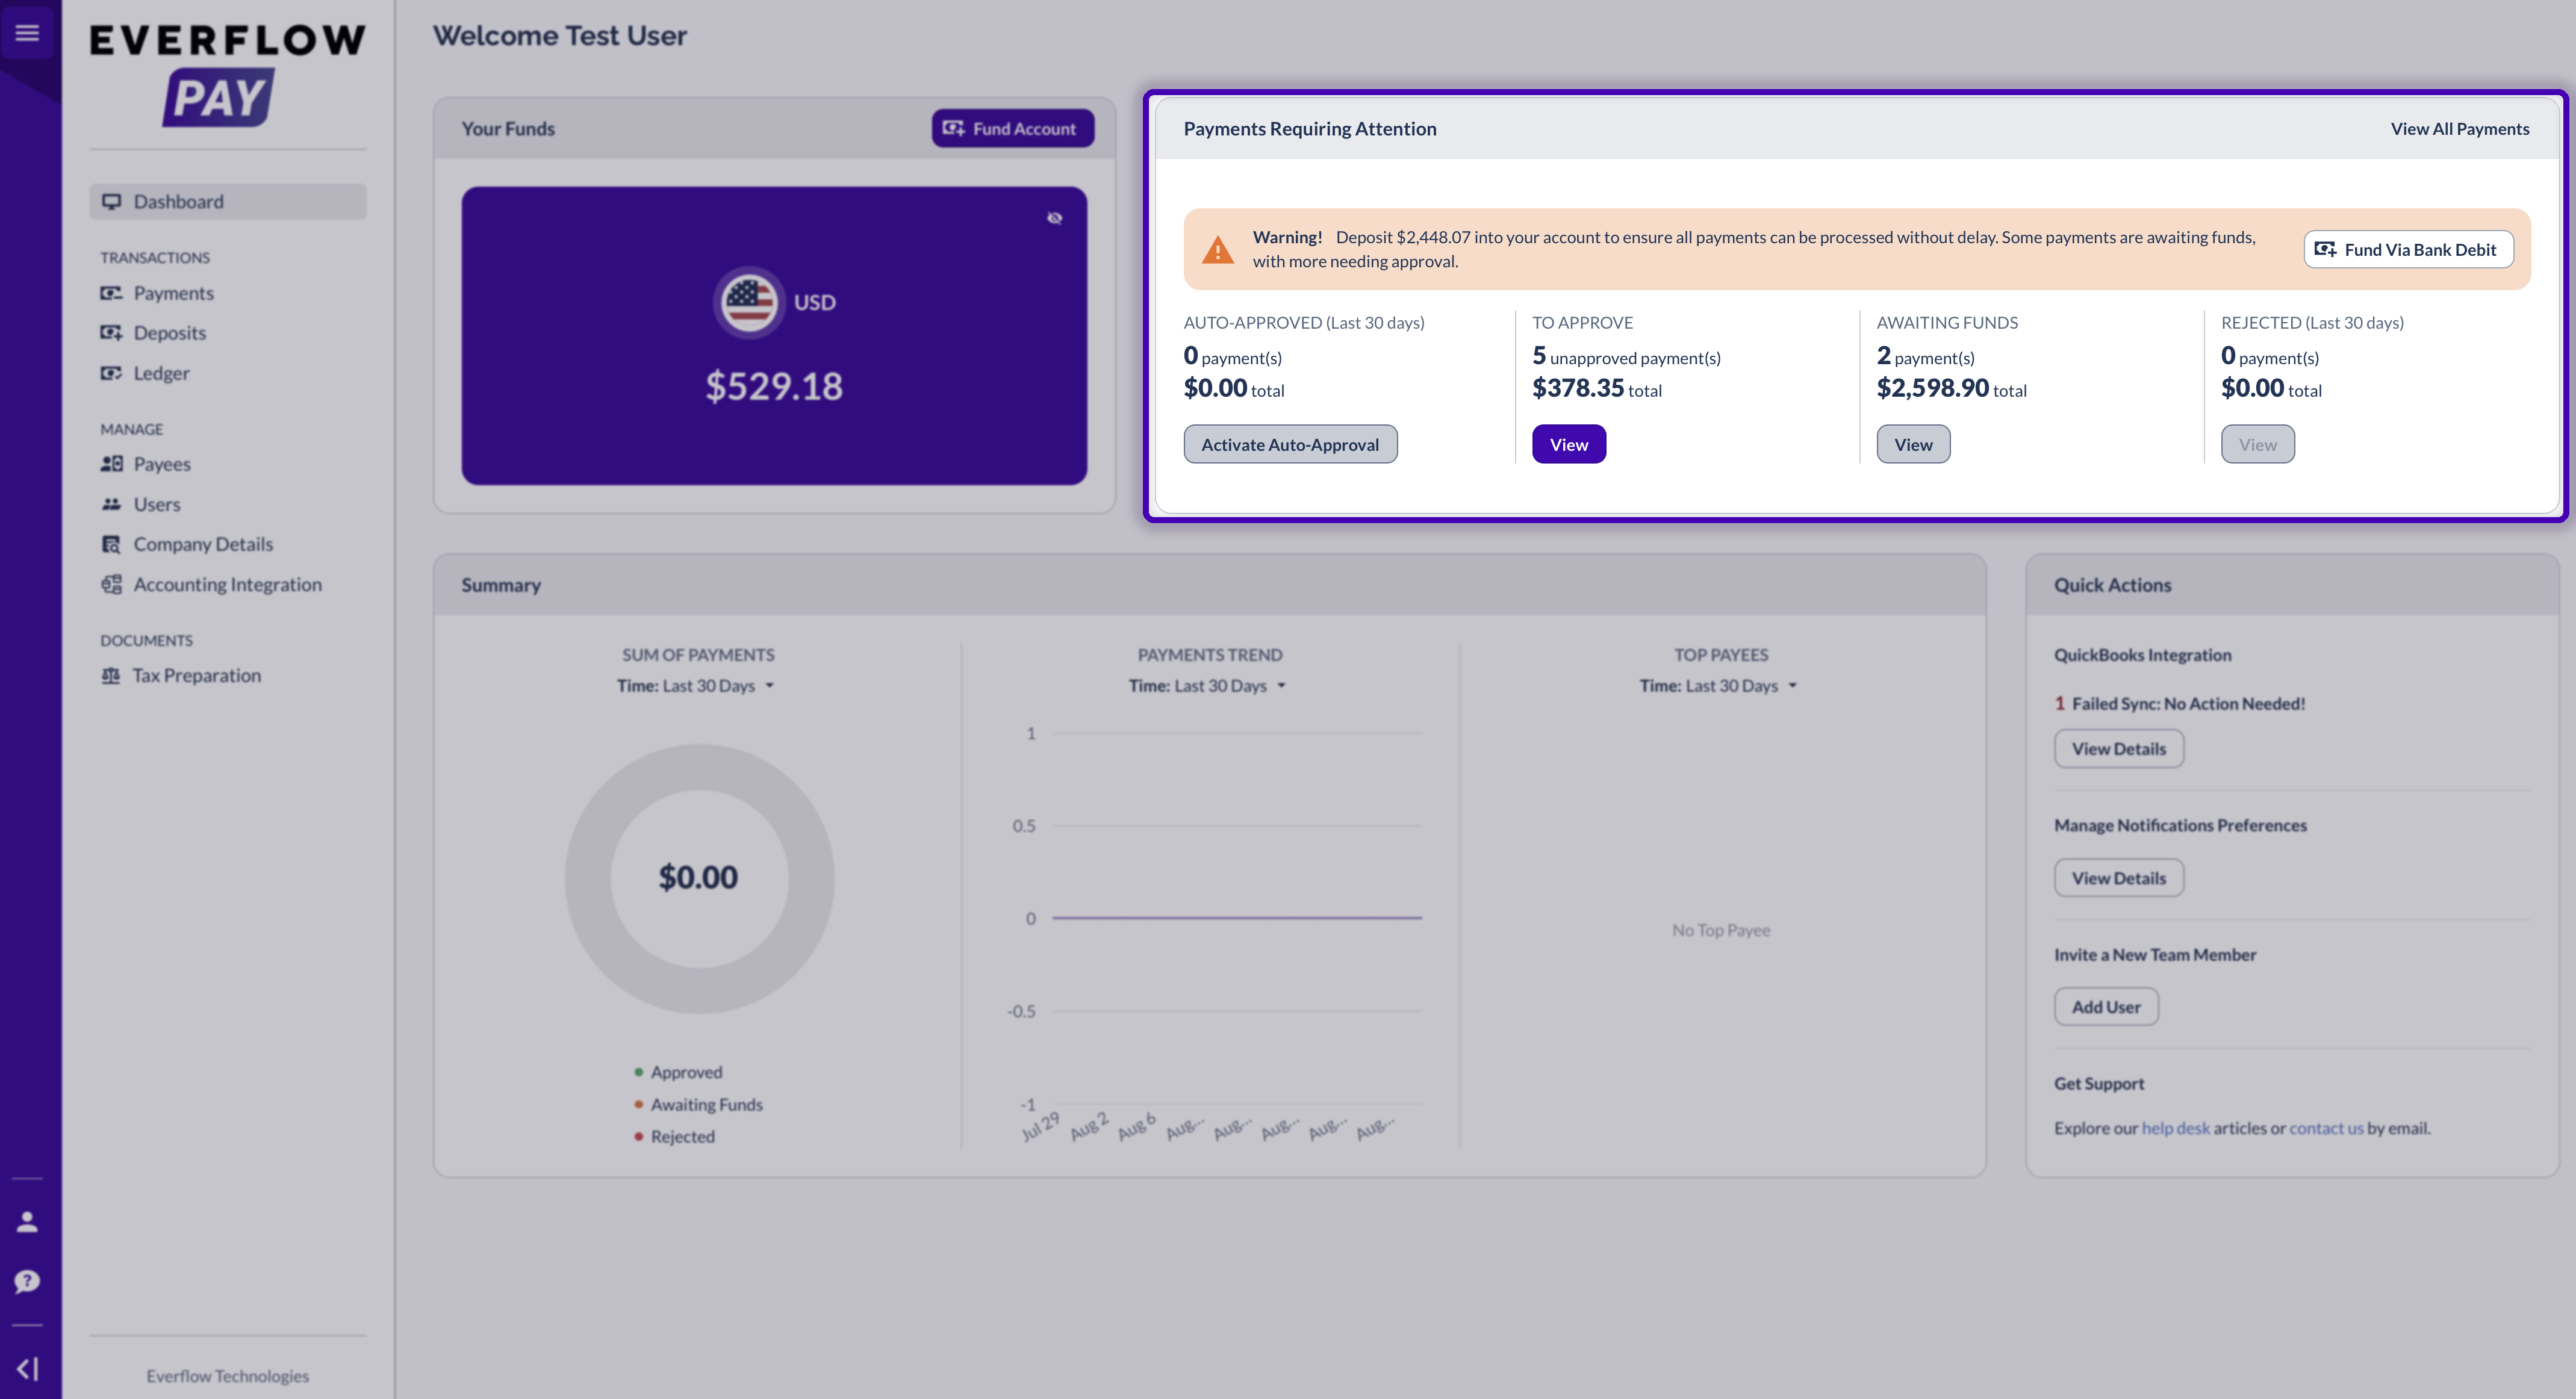Screen dimensions: 2576x1399
Task: Click the Rejected legend item
Action: (674, 1136)
